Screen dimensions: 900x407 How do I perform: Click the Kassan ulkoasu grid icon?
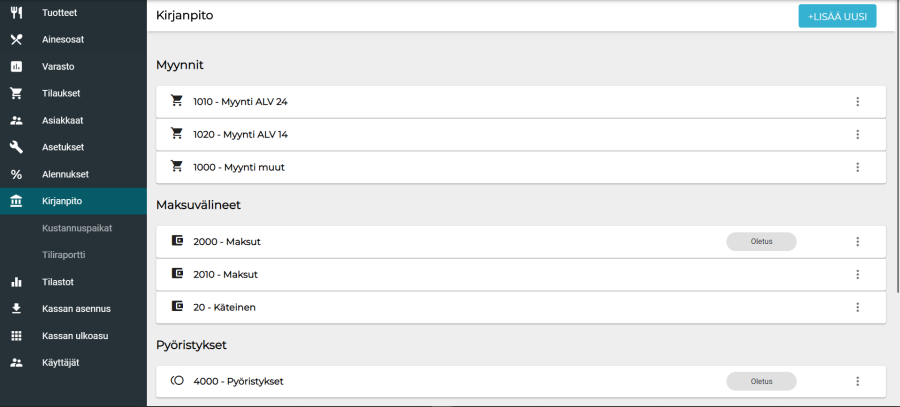(16, 335)
